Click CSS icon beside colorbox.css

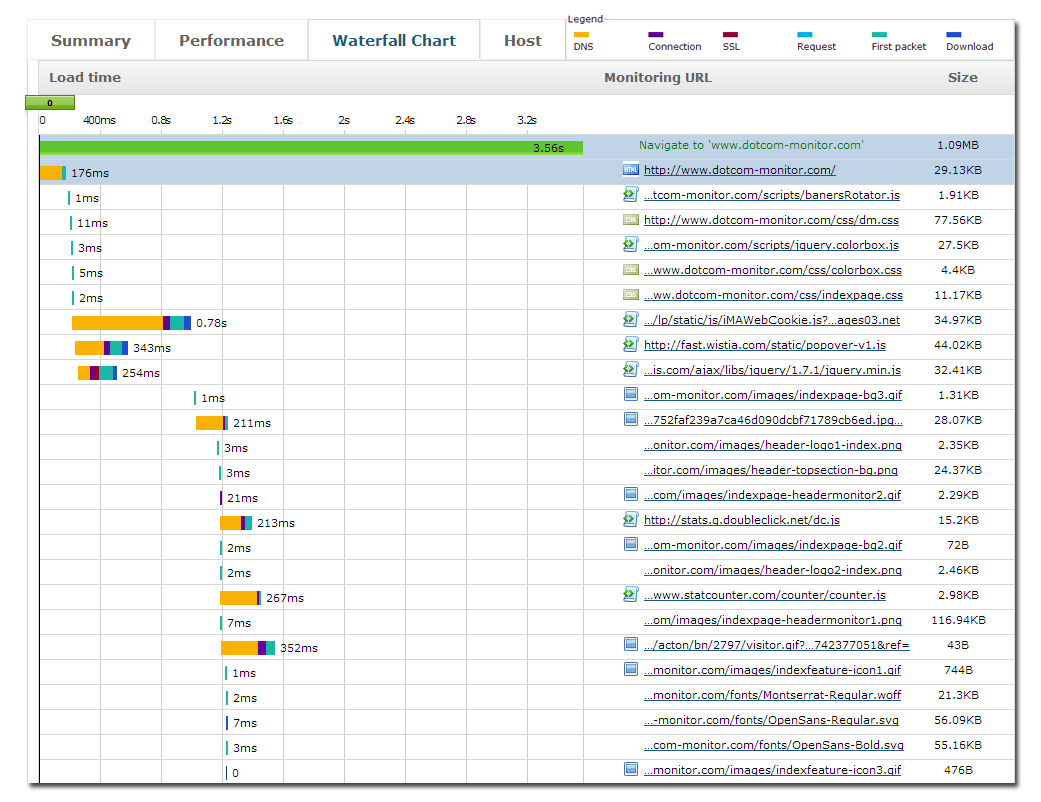point(631,270)
